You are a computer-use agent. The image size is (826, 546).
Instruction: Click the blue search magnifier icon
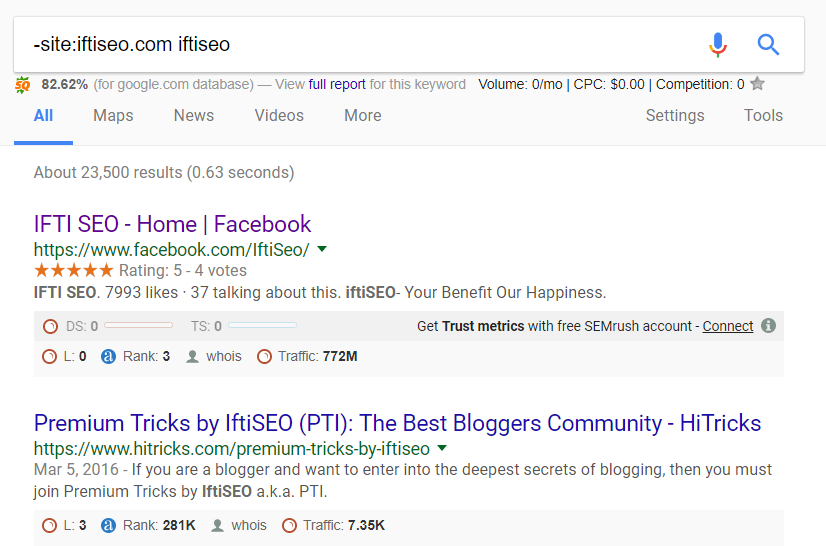pyautogui.click(x=768, y=45)
